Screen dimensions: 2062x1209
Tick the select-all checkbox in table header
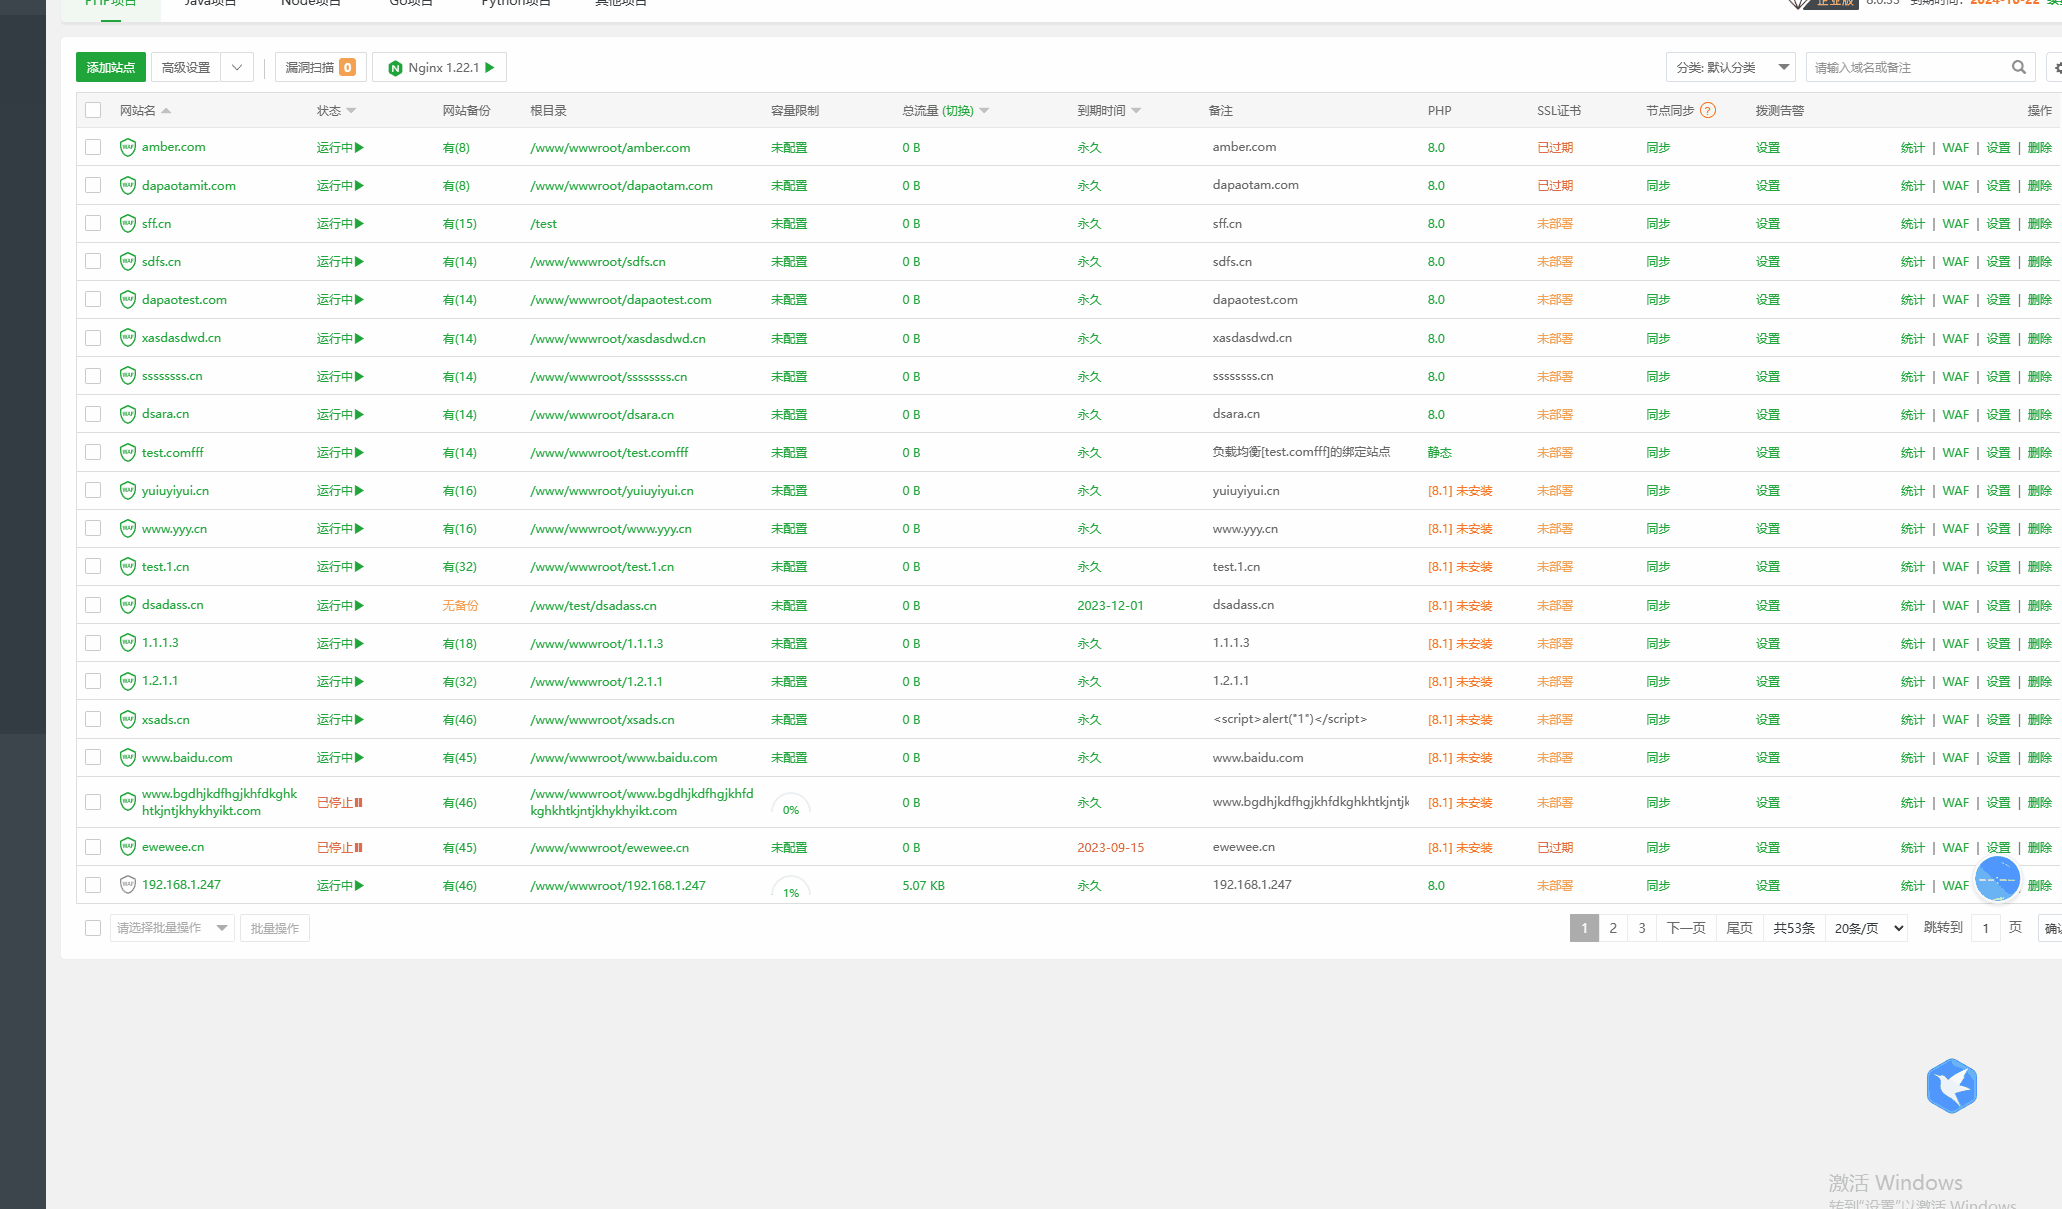(x=93, y=110)
